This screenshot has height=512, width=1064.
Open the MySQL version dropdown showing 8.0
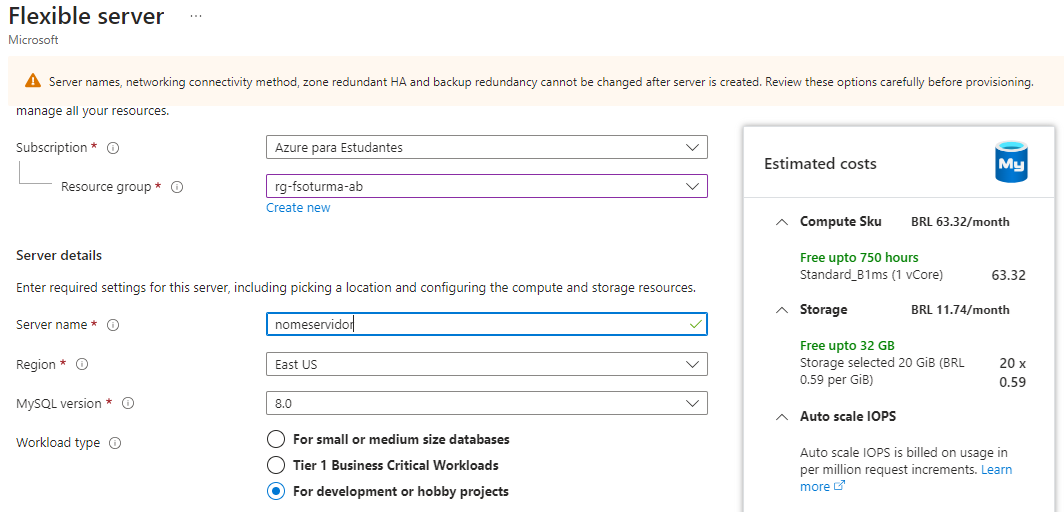click(487, 403)
